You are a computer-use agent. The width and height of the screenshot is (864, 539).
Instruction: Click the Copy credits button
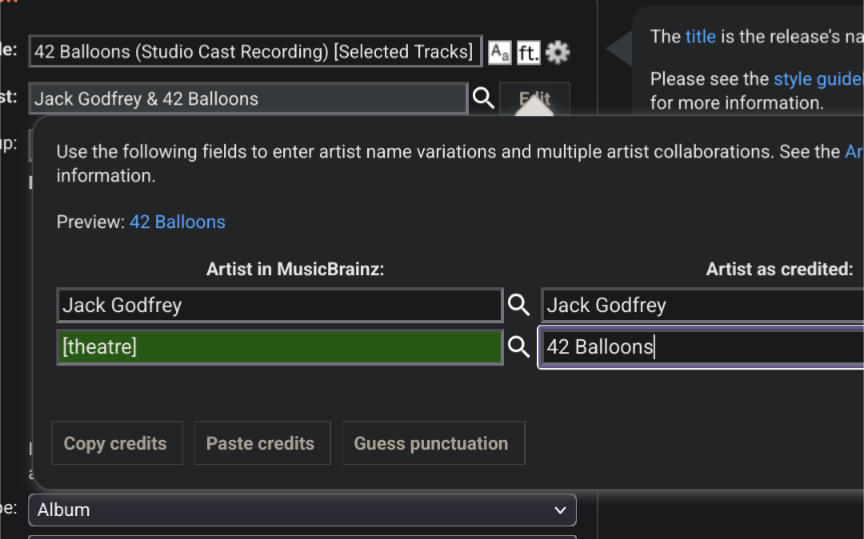[117, 443]
